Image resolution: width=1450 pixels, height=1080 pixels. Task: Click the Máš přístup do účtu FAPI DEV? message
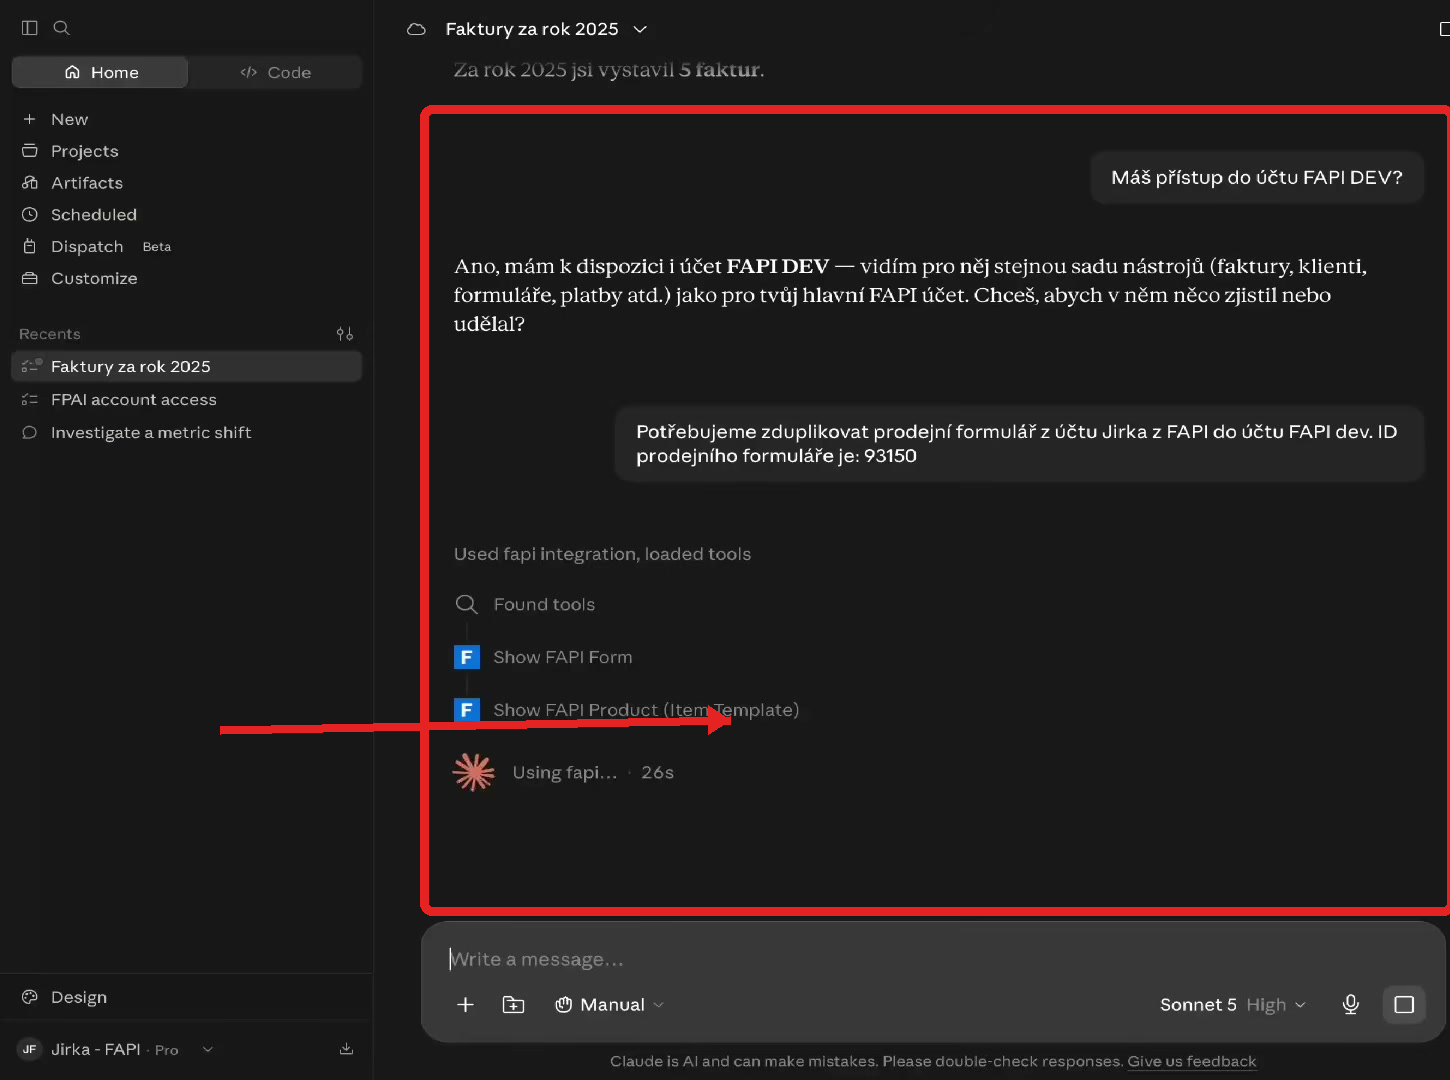tap(1257, 177)
